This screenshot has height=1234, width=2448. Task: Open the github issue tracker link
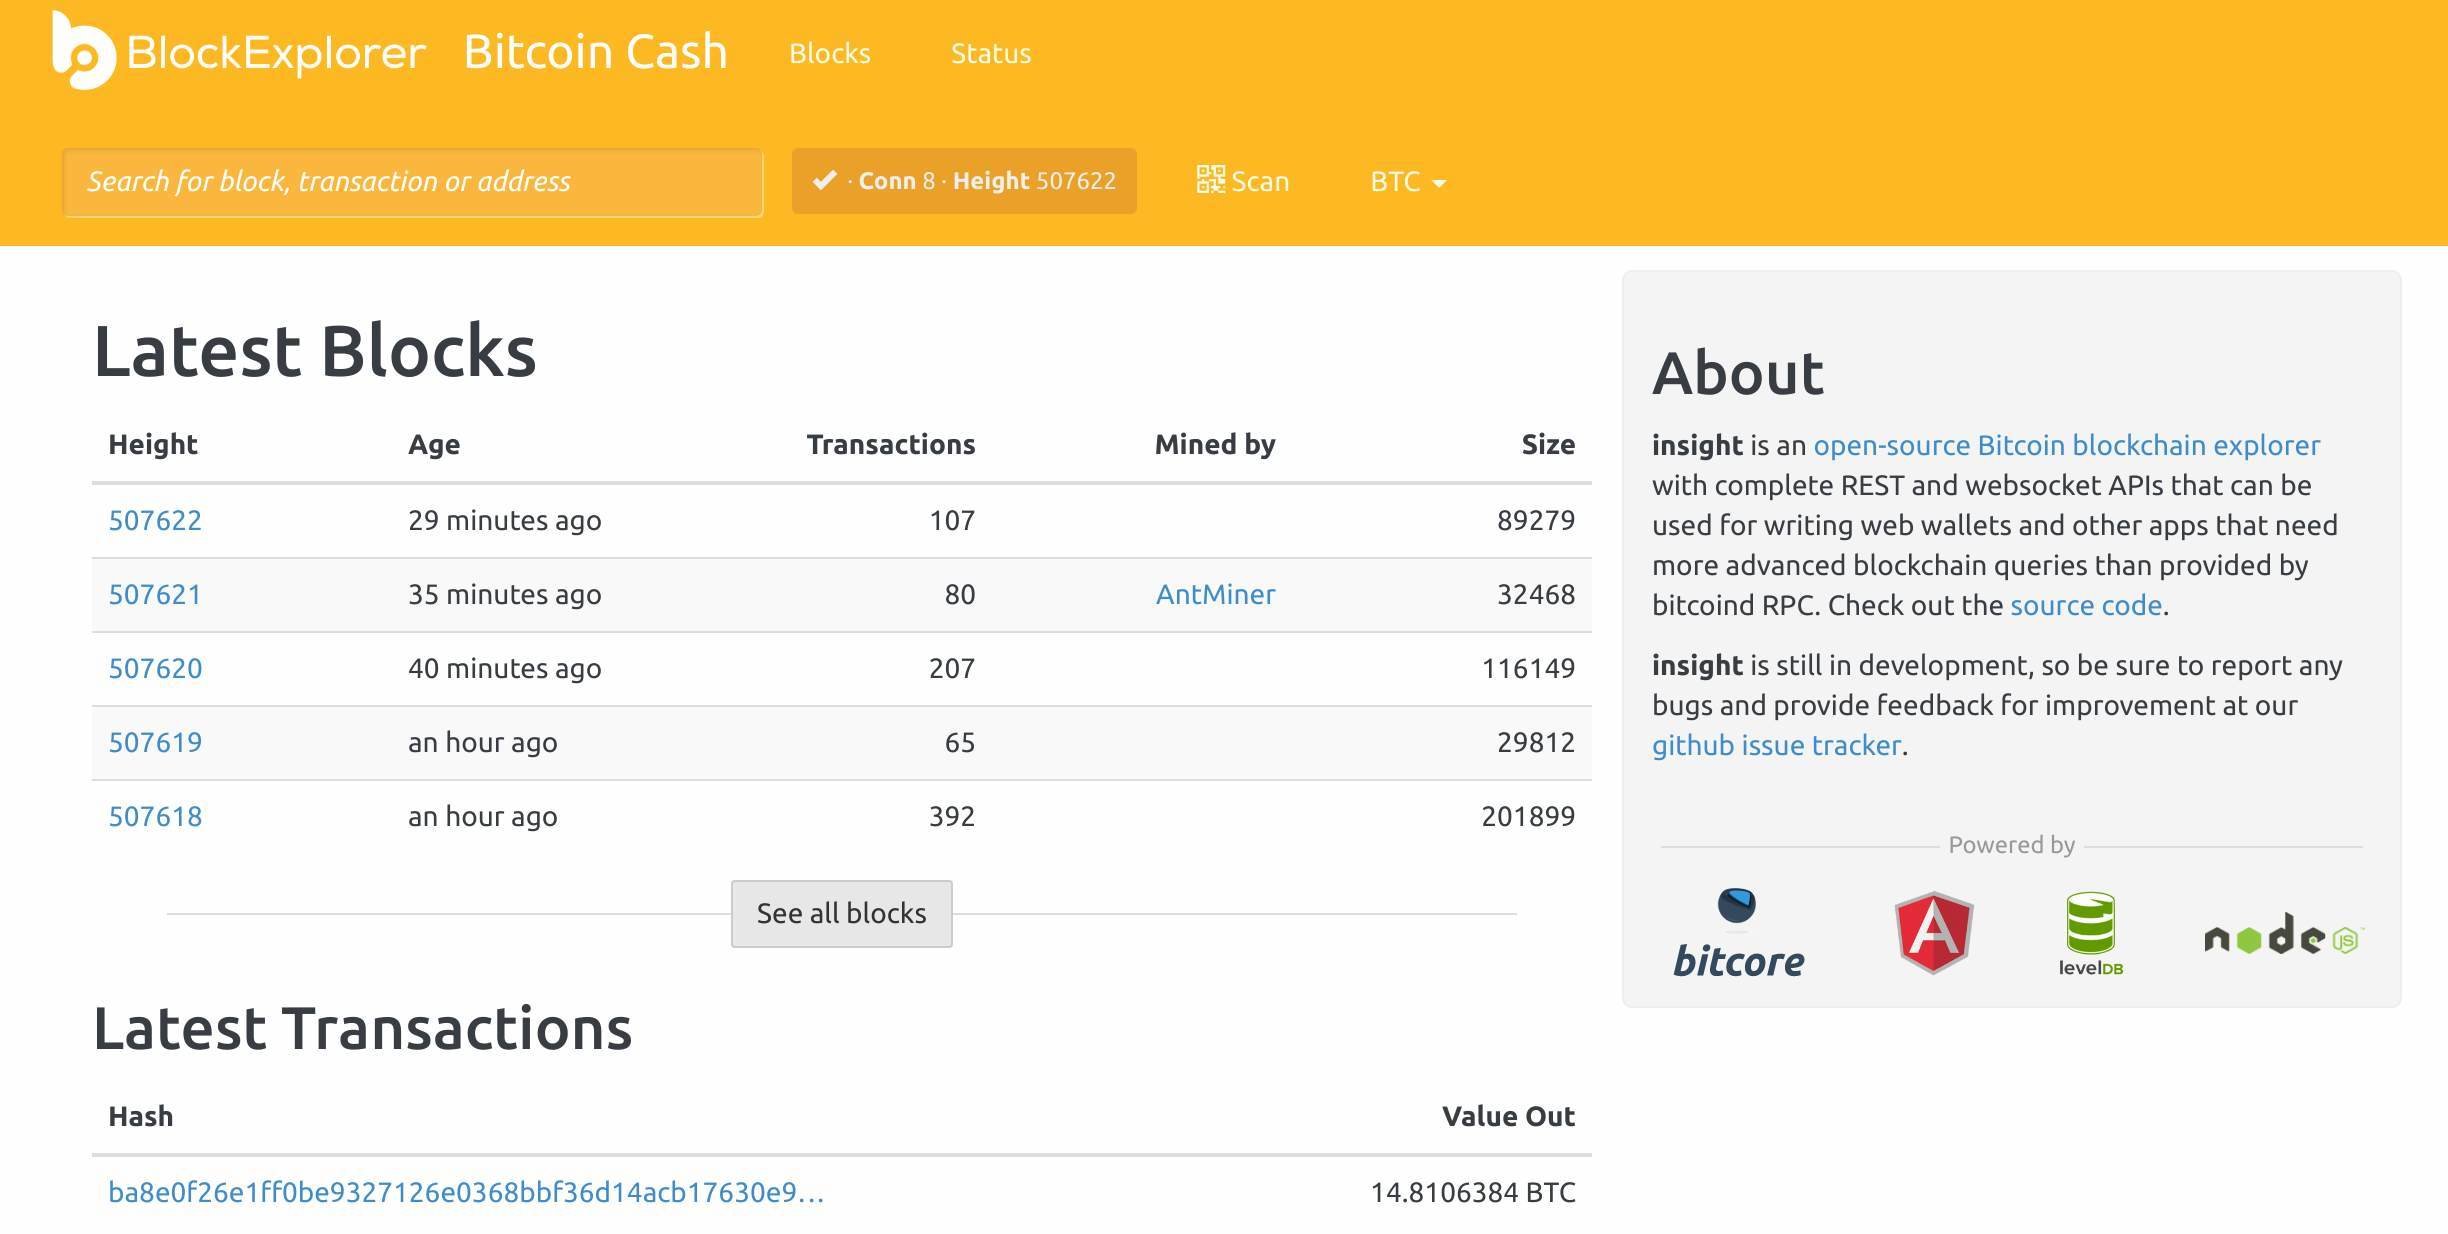click(1776, 745)
